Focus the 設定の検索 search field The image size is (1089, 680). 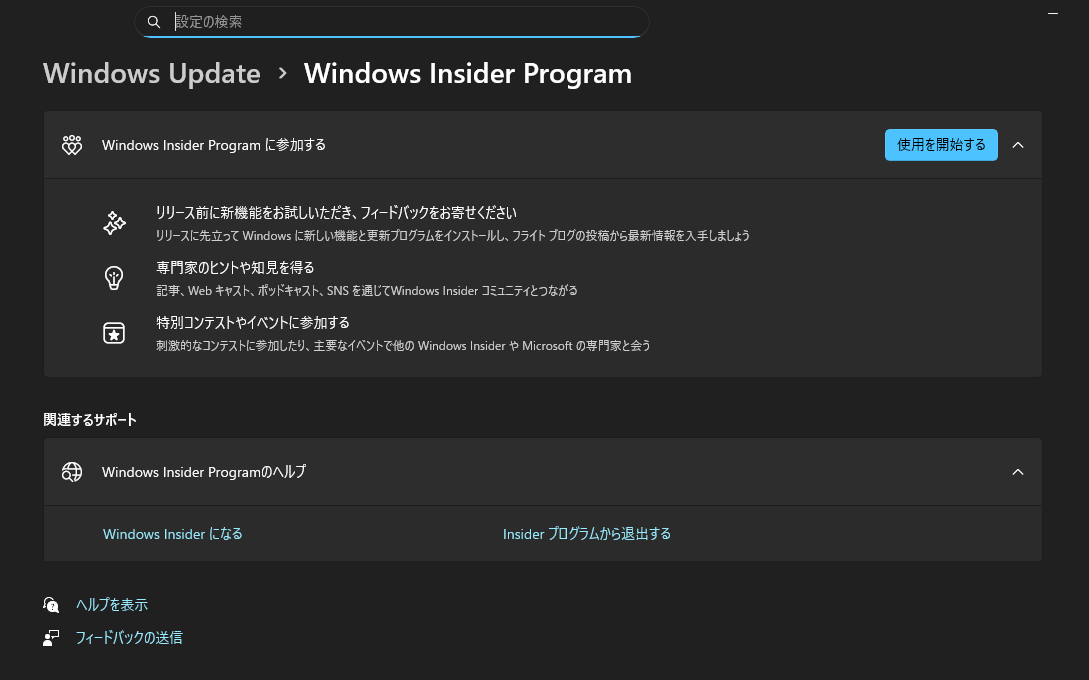[x=392, y=22]
